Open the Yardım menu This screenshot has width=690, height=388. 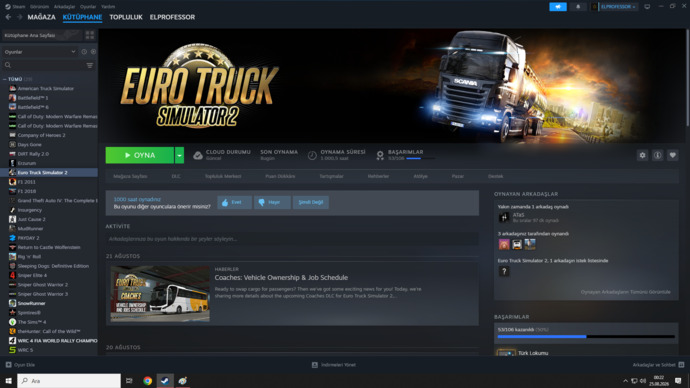(x=108, y=7)
